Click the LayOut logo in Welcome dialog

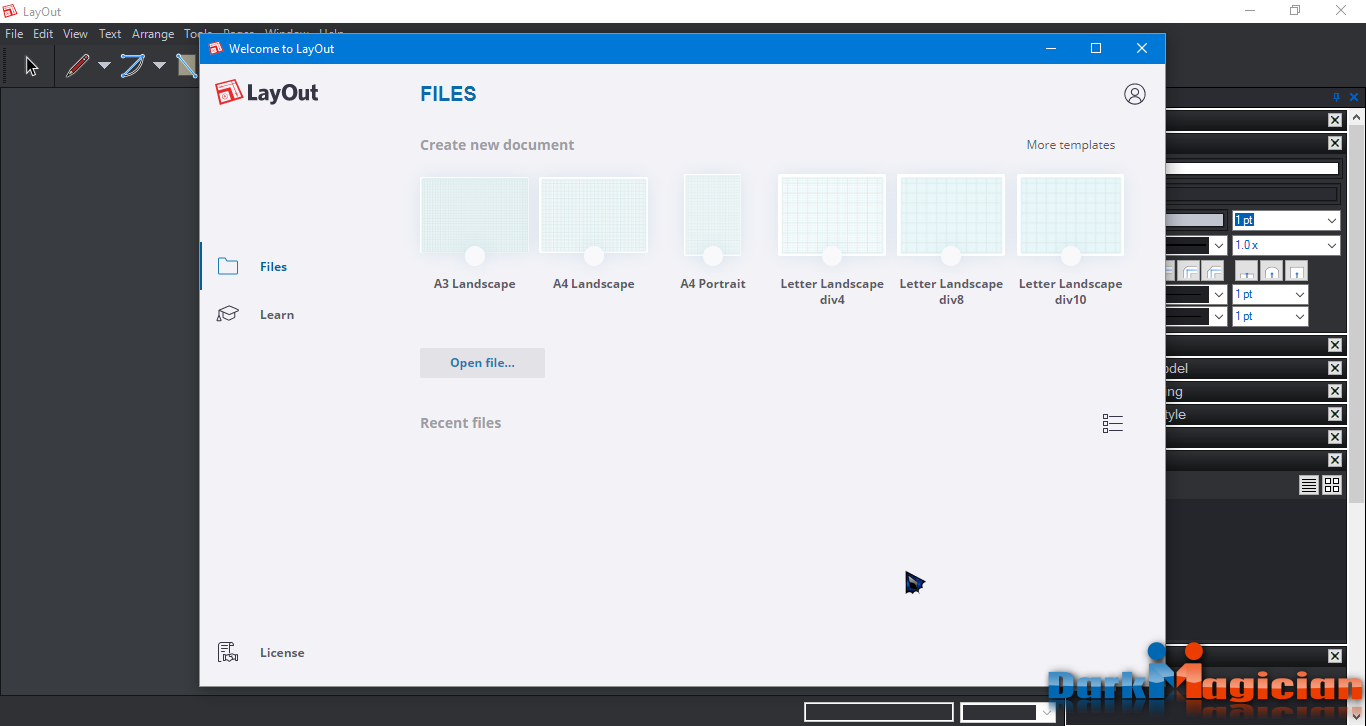pos(267,93)
